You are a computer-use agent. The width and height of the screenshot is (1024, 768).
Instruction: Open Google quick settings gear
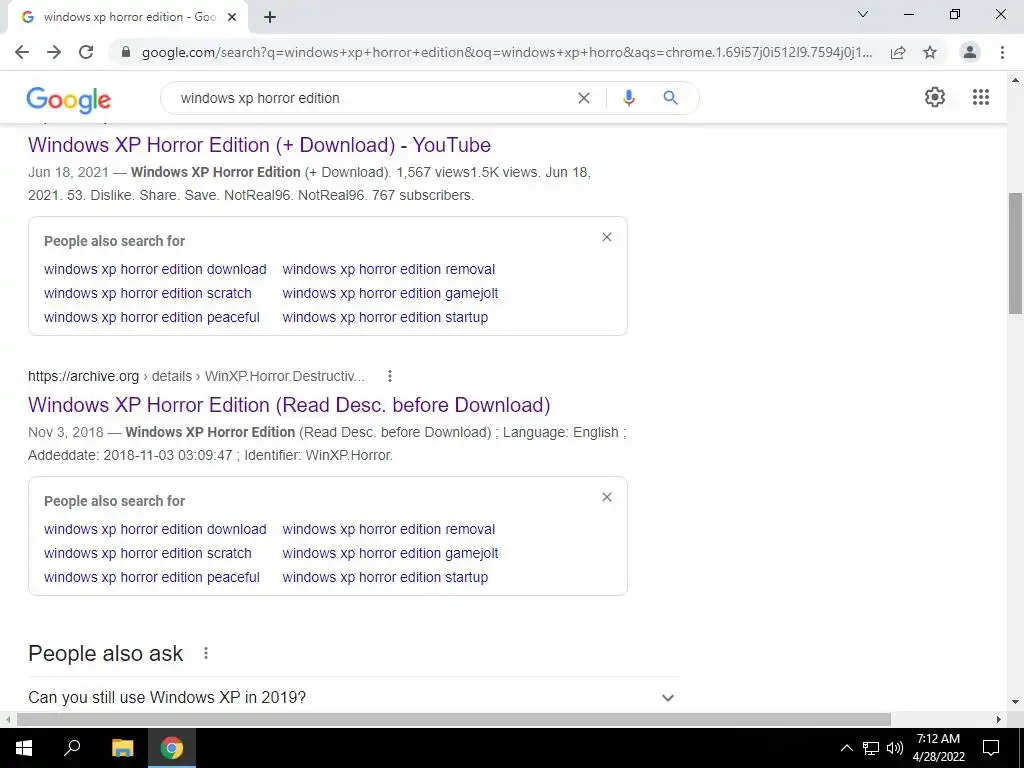point(935,97)
